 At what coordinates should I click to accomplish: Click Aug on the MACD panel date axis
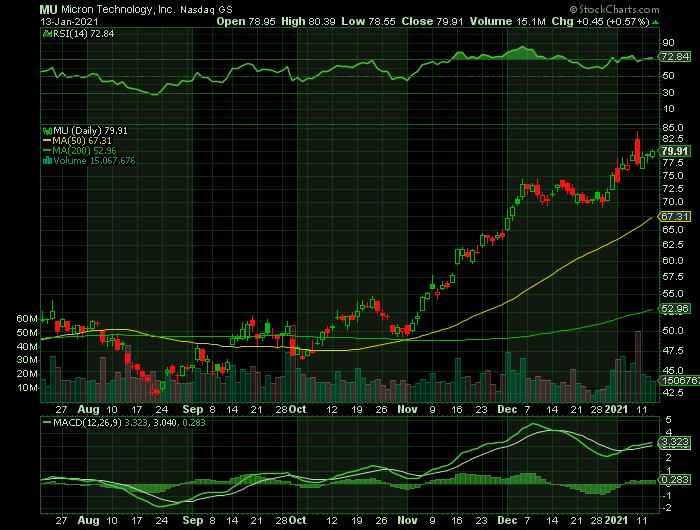pos(88,521)
